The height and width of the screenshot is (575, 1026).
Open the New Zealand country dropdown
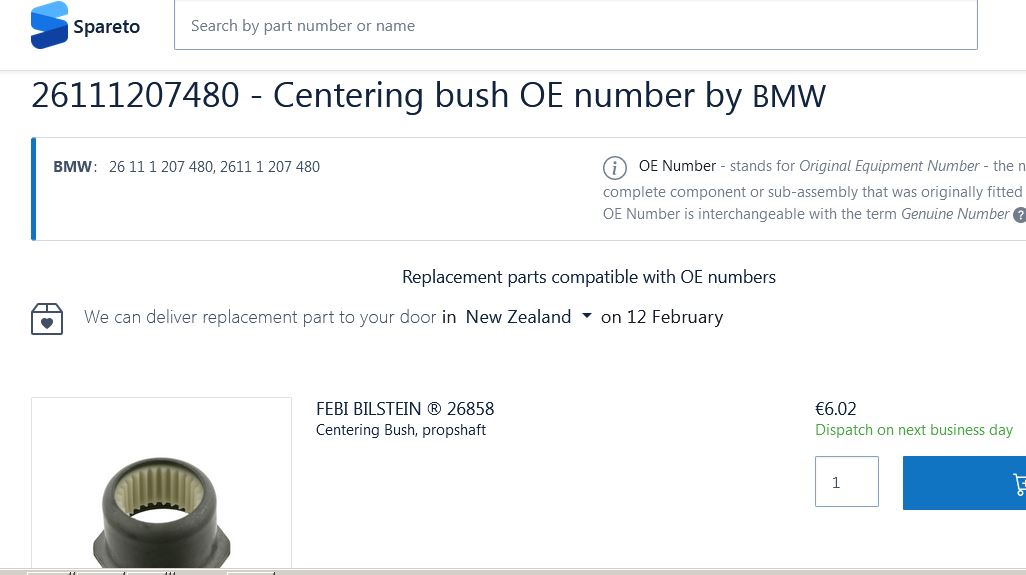tap(528, 317)
